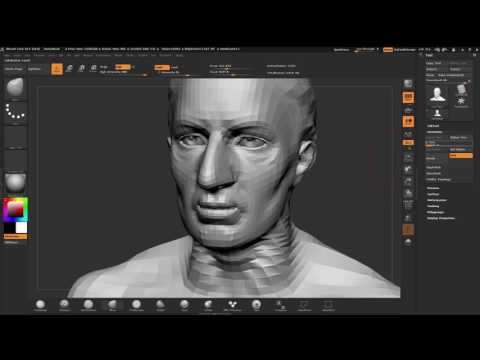Screen dimensions: 480x360
Task: Select rightmost brush in bottom brush bar
Action: point(328,305)
